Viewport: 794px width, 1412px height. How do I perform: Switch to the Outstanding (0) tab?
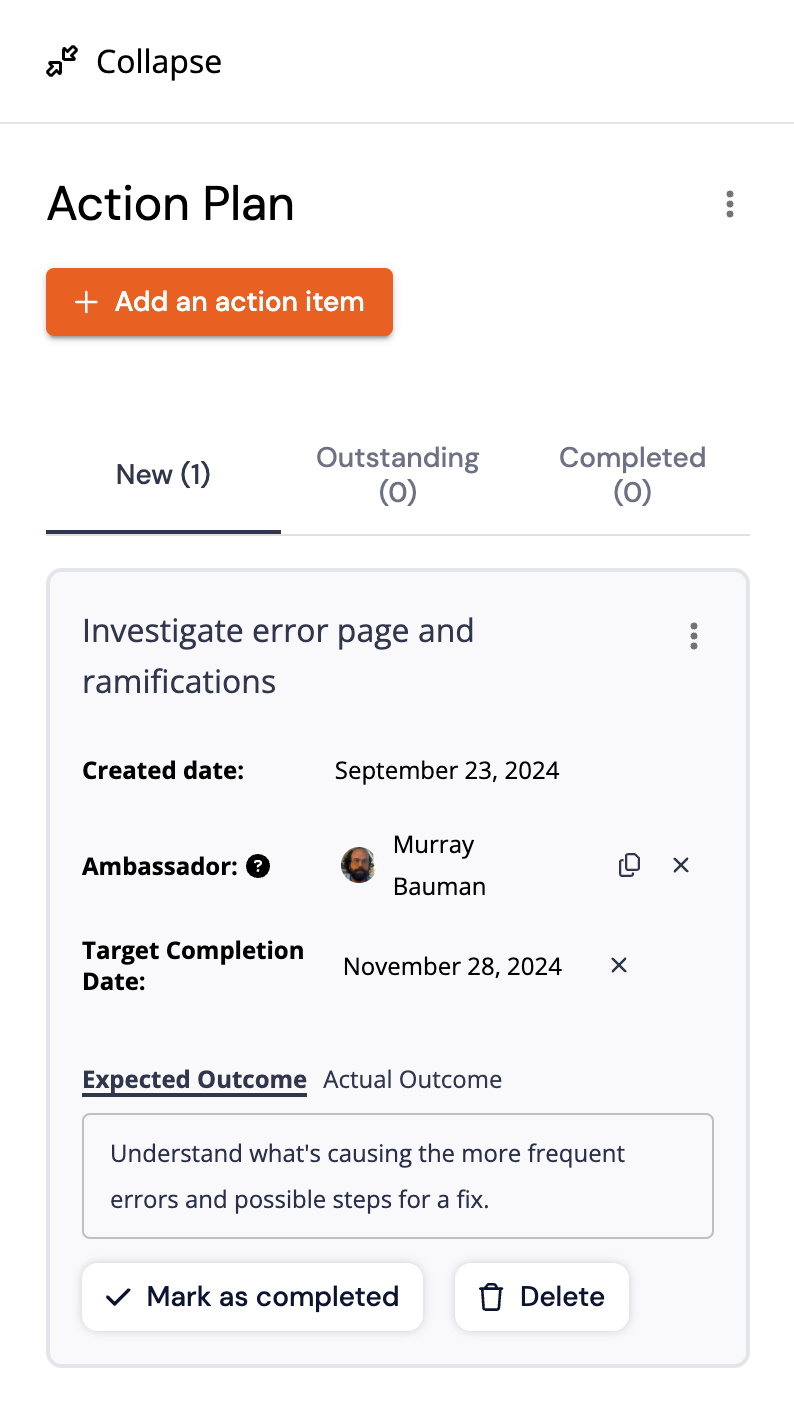click(398, 474)
